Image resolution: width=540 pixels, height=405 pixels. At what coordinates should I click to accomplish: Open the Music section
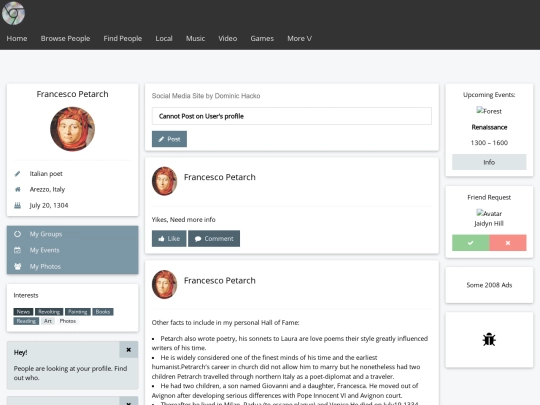[195, 39]
